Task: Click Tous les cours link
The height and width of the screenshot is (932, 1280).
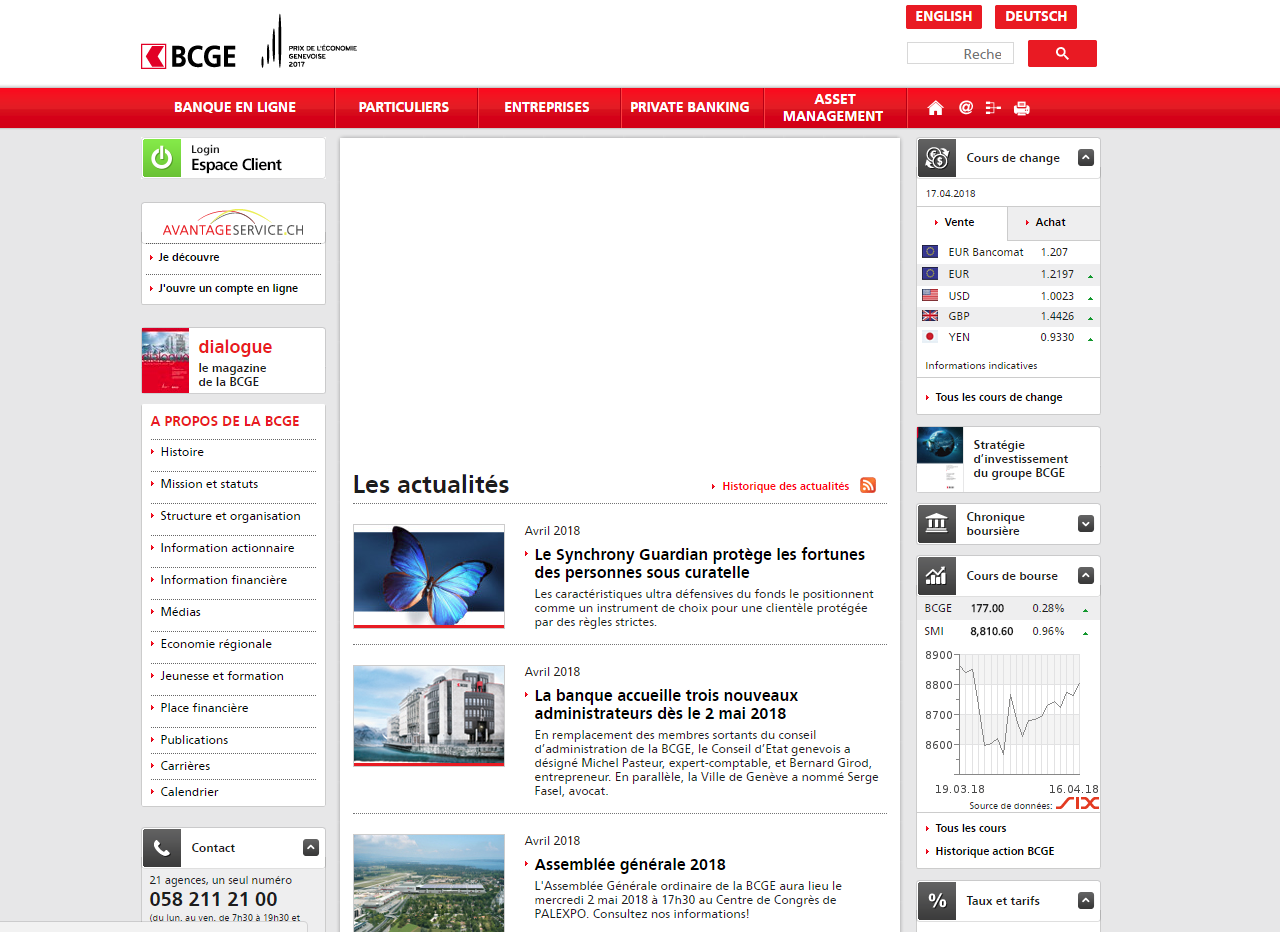Action: click(x=970, y=829)
